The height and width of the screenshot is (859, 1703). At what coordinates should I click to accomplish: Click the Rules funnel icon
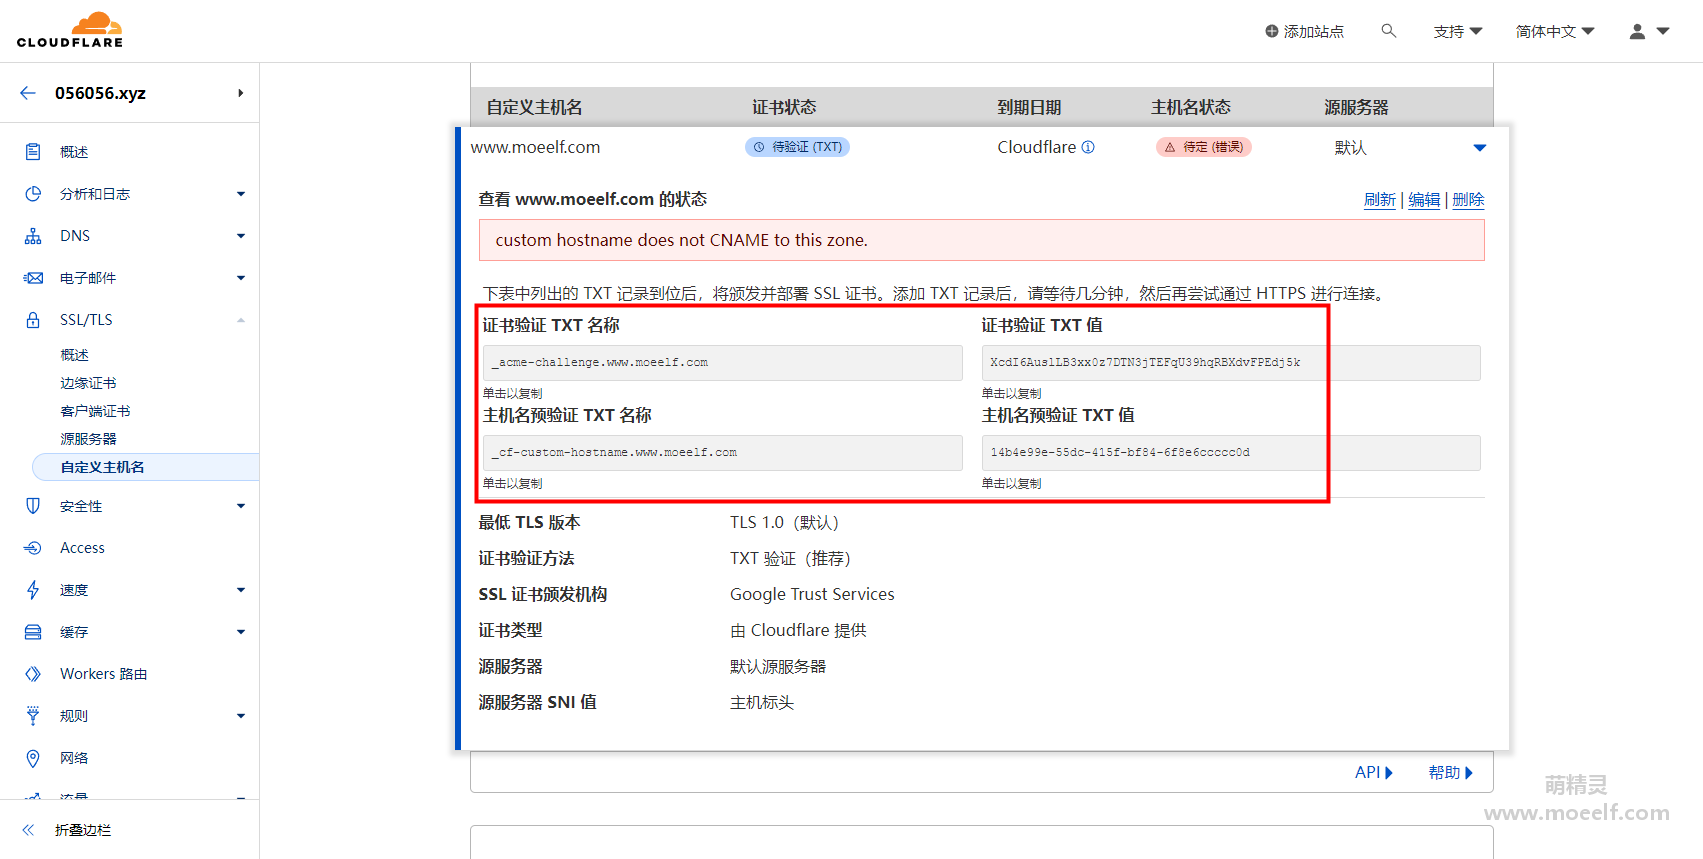(33, 716)
